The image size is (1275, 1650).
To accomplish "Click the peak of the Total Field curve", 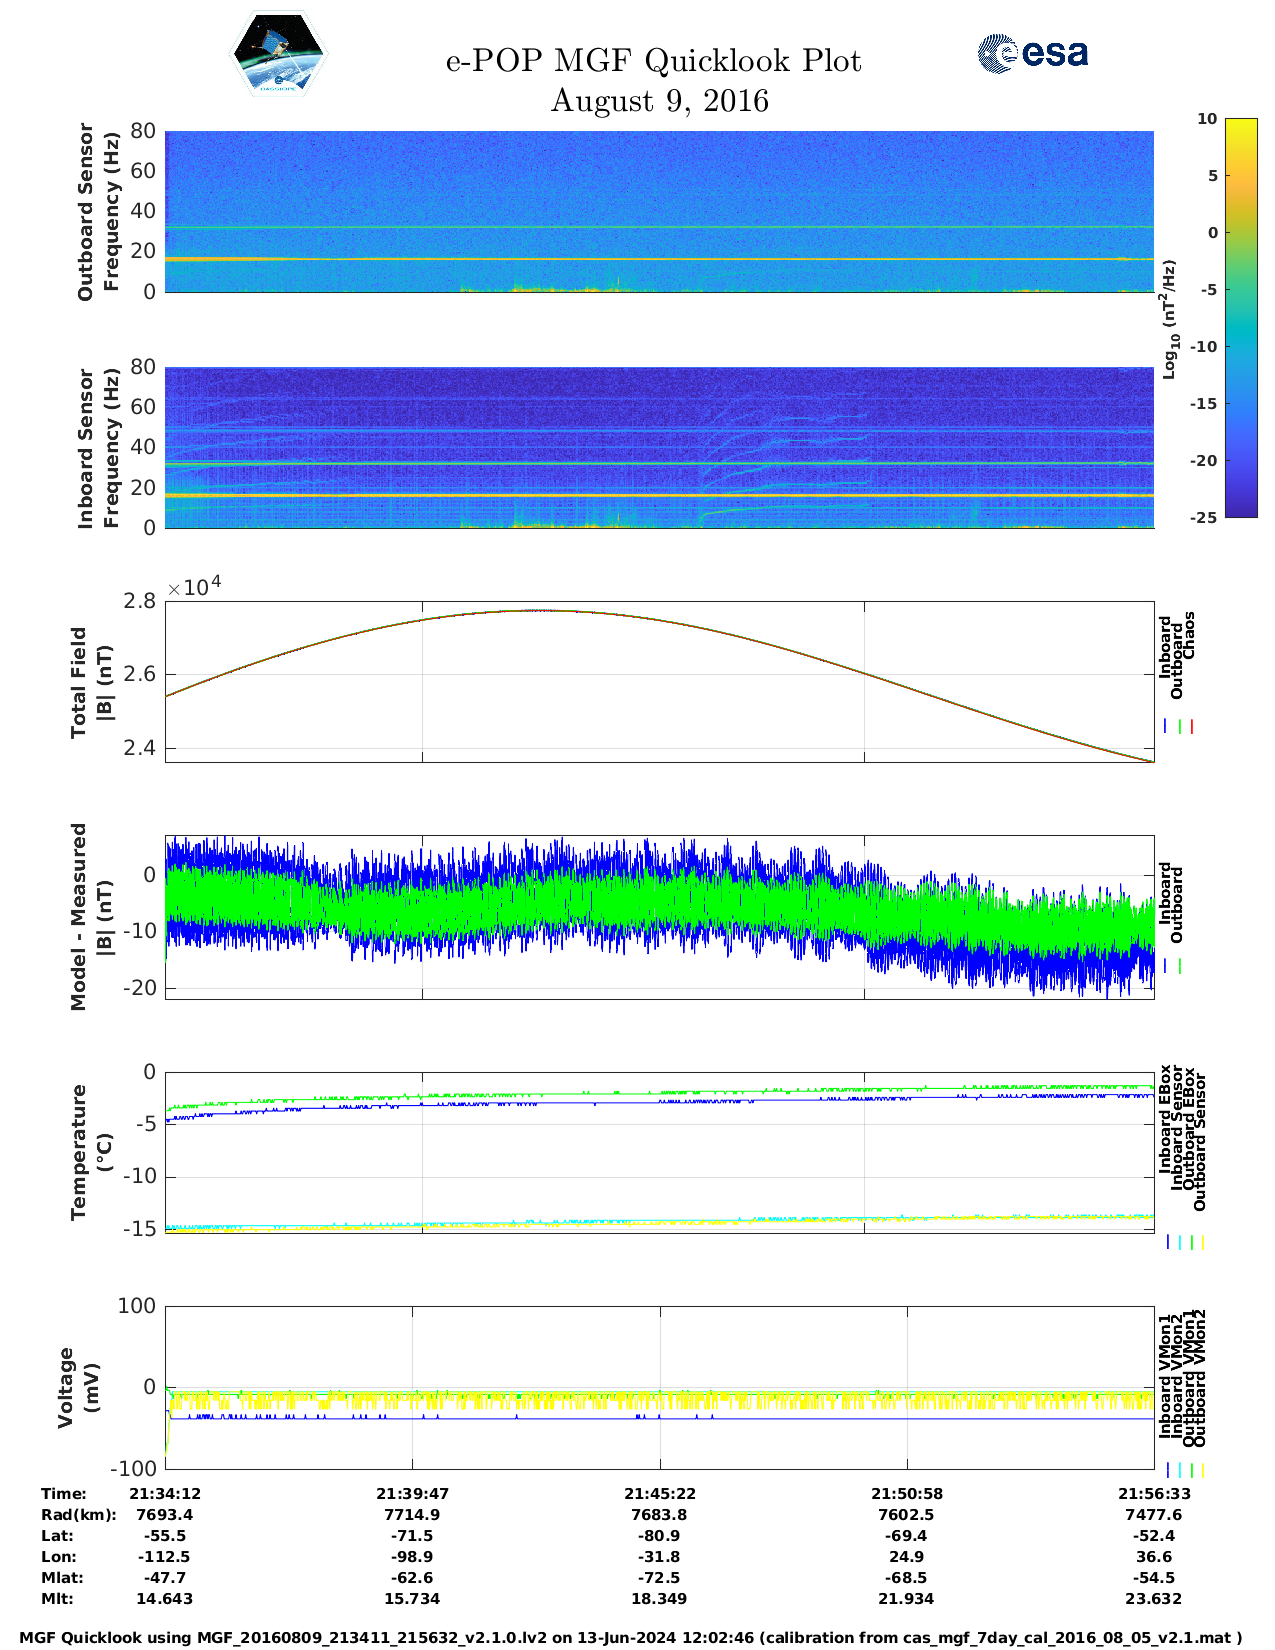I will pos(540,610).
